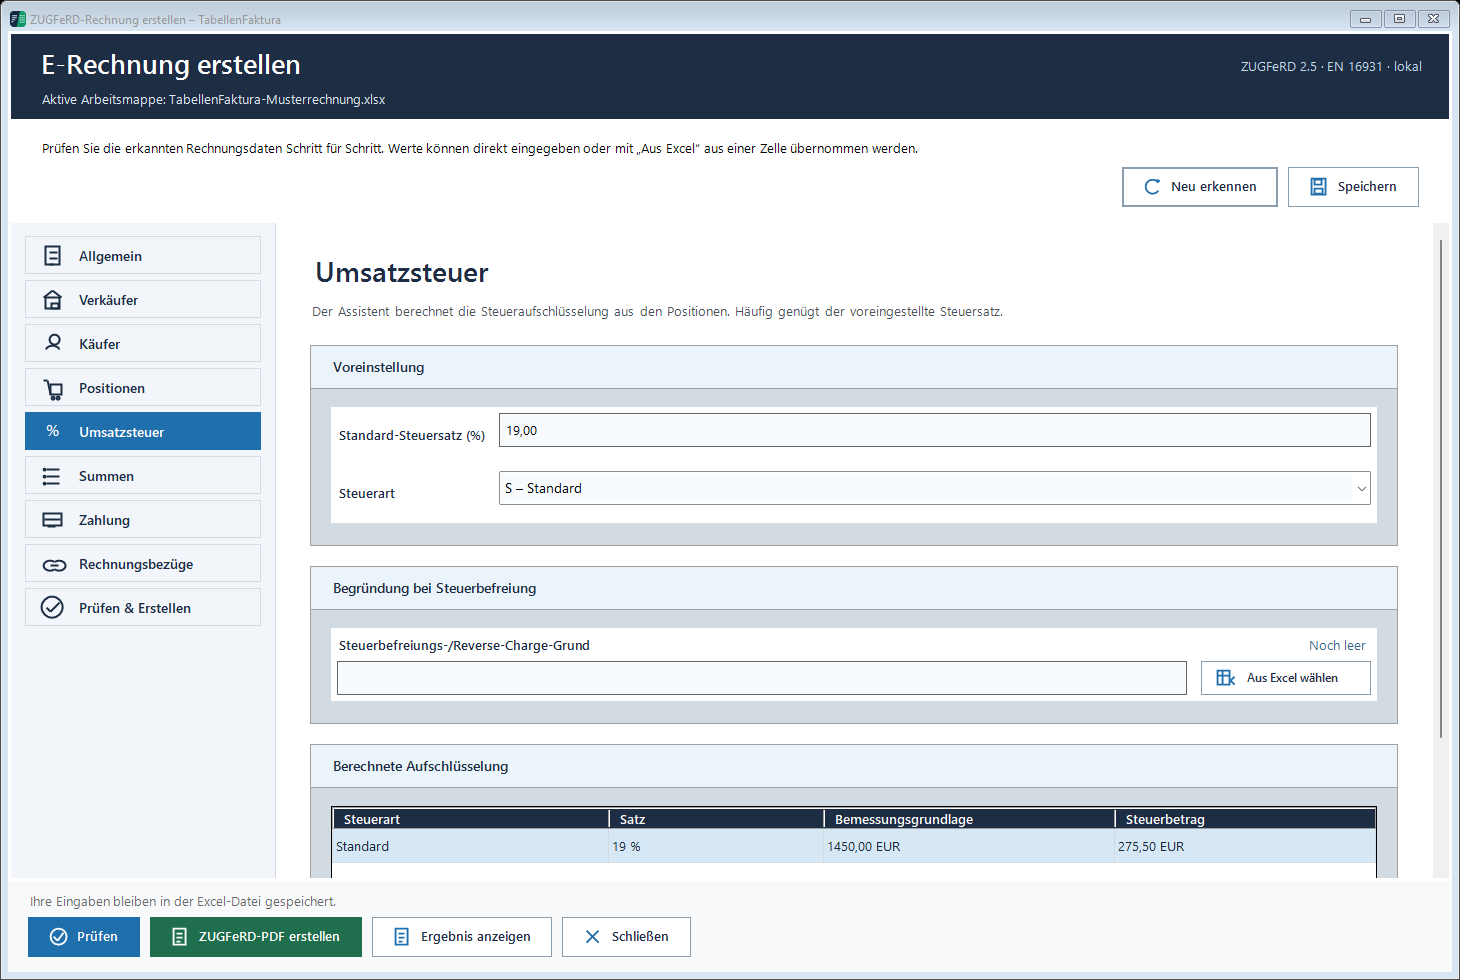
Task: Open the Verkäufer section
Action: [143, 299]
